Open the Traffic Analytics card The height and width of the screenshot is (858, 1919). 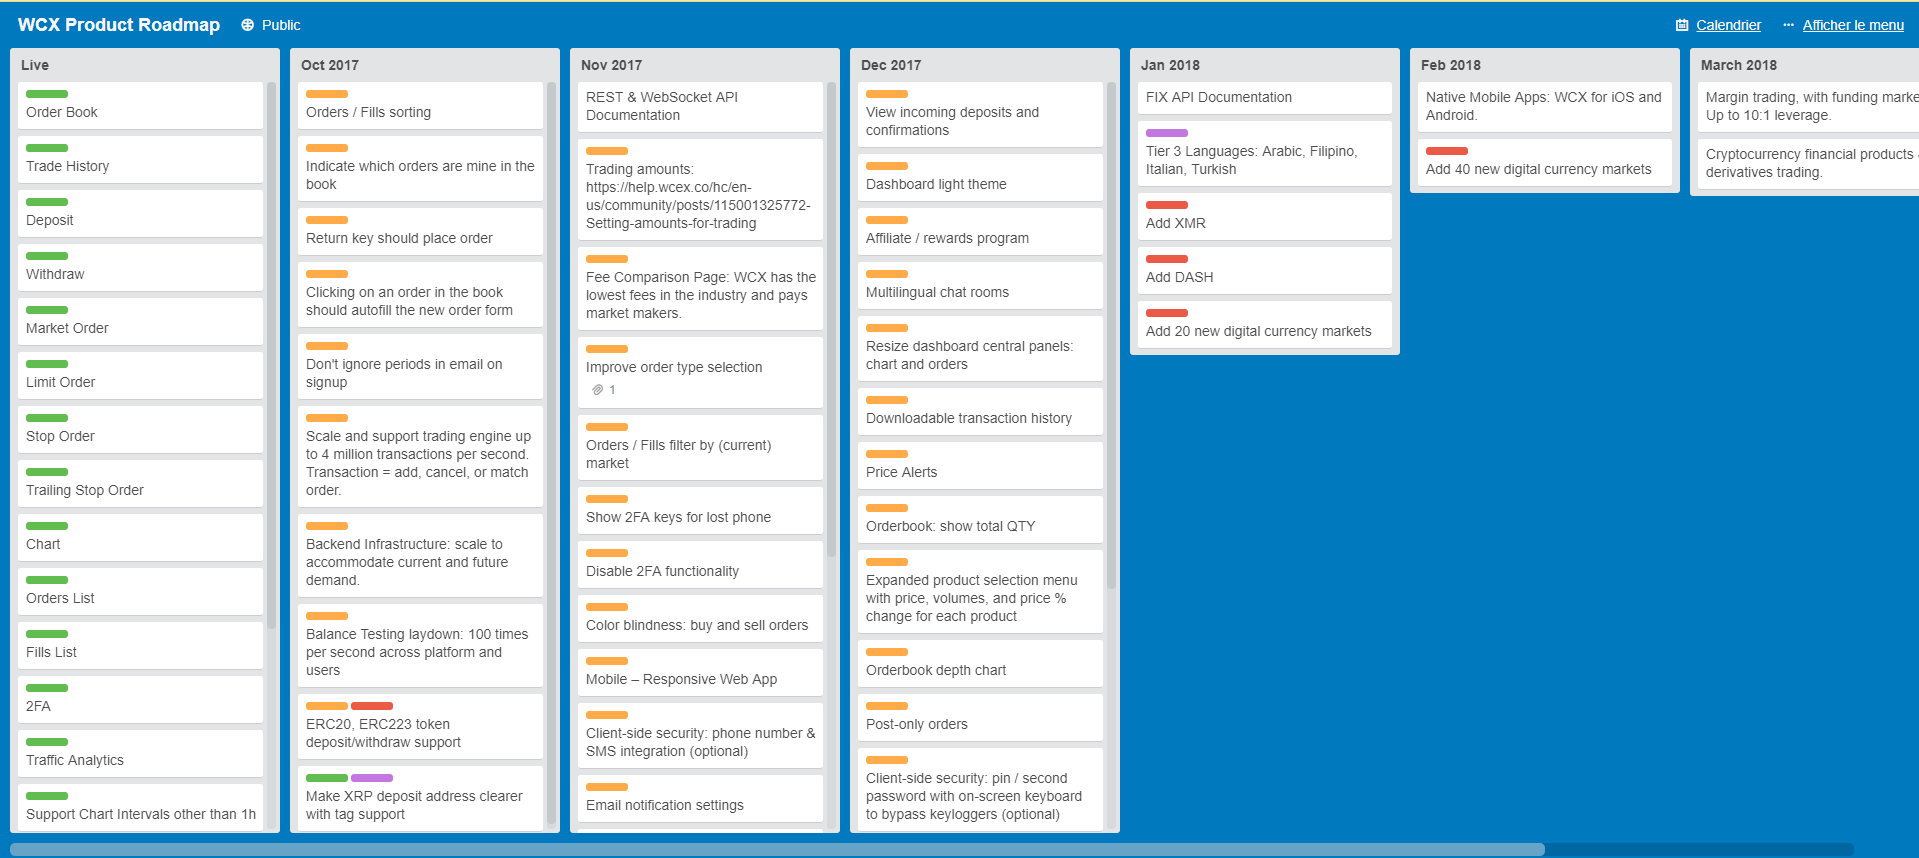[140, 753]
